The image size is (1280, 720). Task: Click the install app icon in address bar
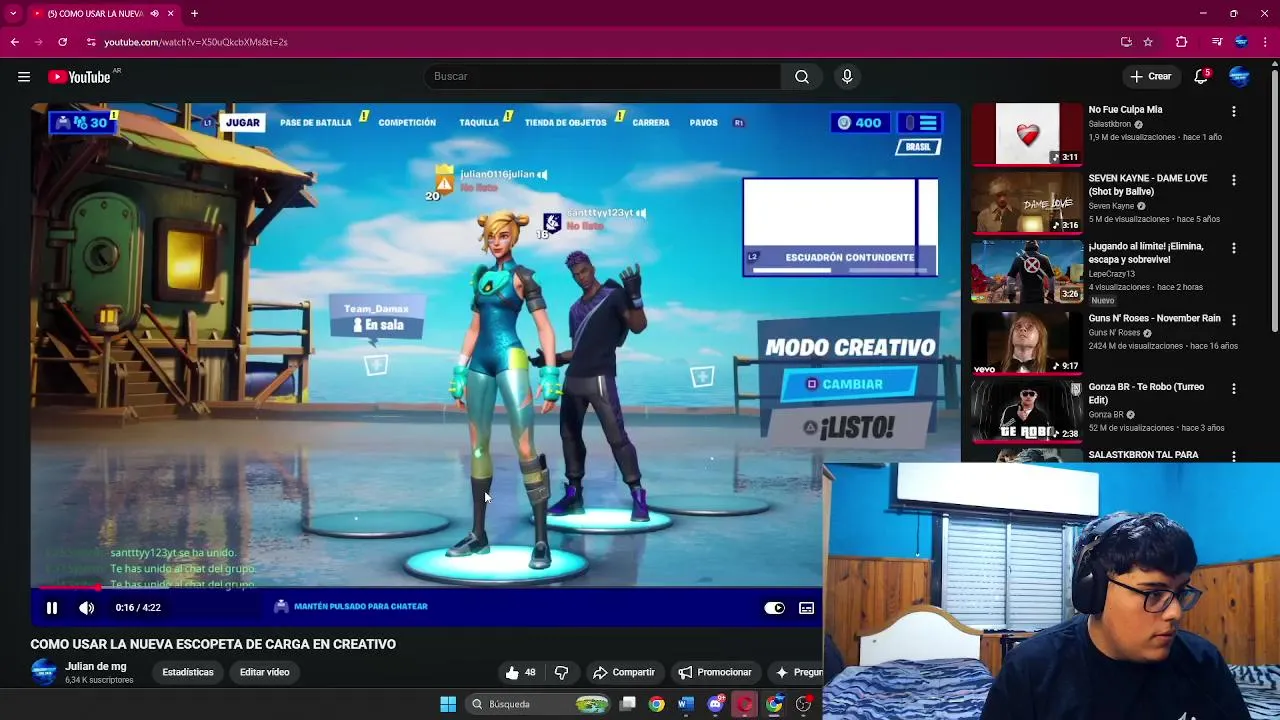pyautogui.click(x=1126, y=42)
